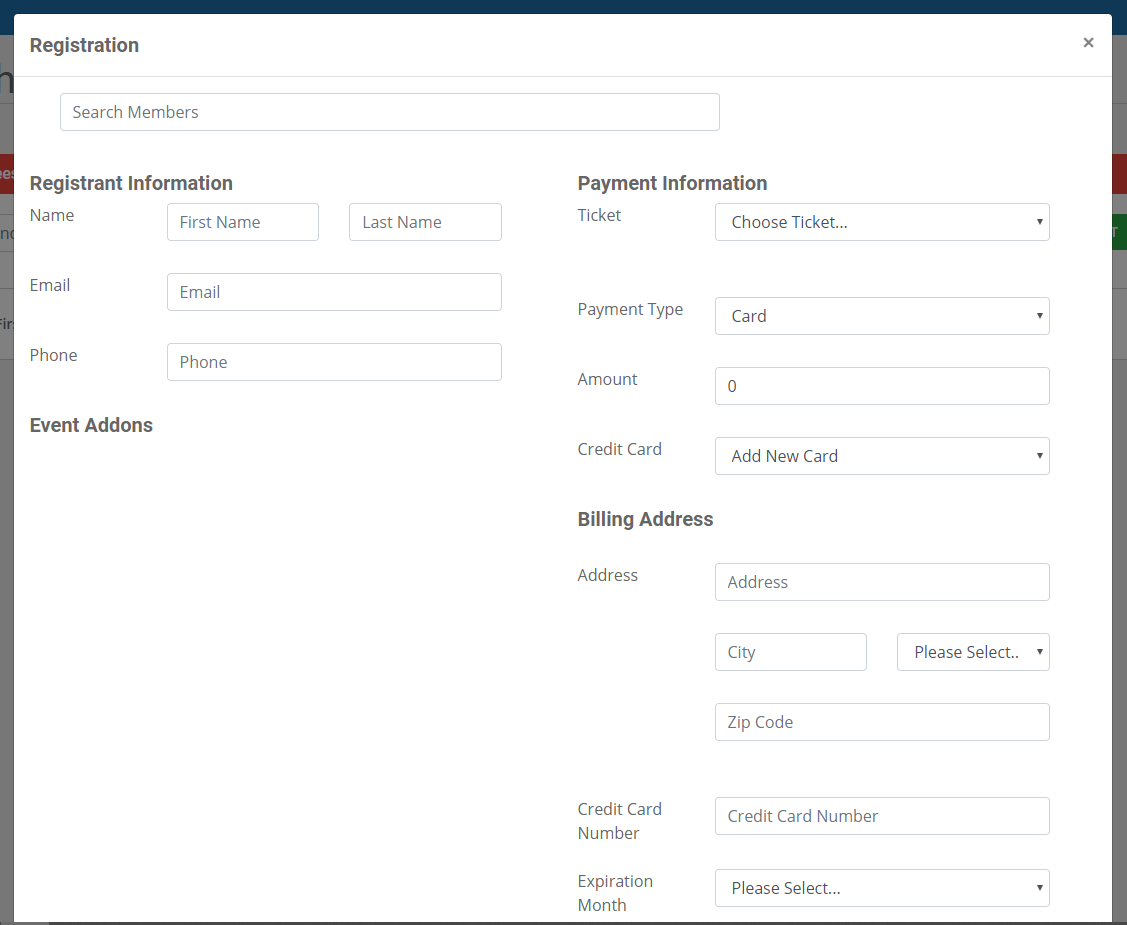This screenshot has width=1127, height=925.
Task: Expand the Payment Type dropdown showing Card
Action: tap(881, 316)
